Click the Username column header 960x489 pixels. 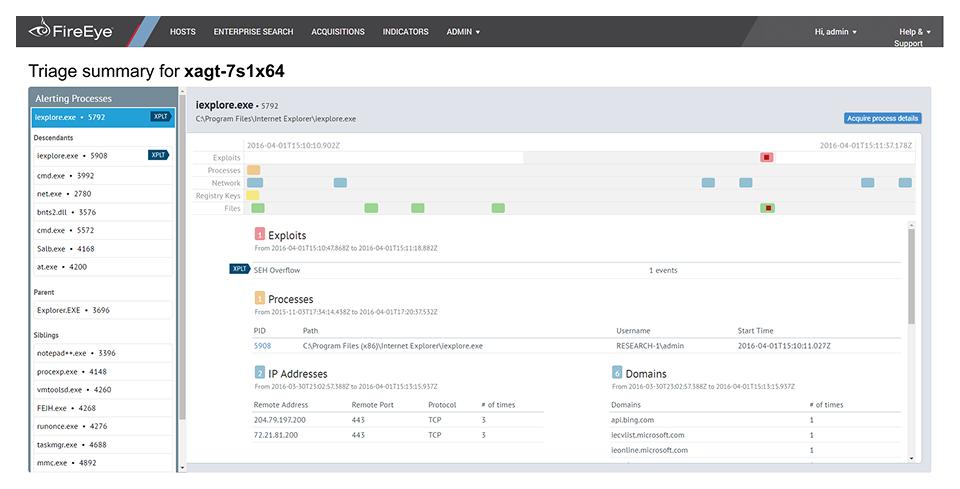pyautogui.click(x=633, y=330)
